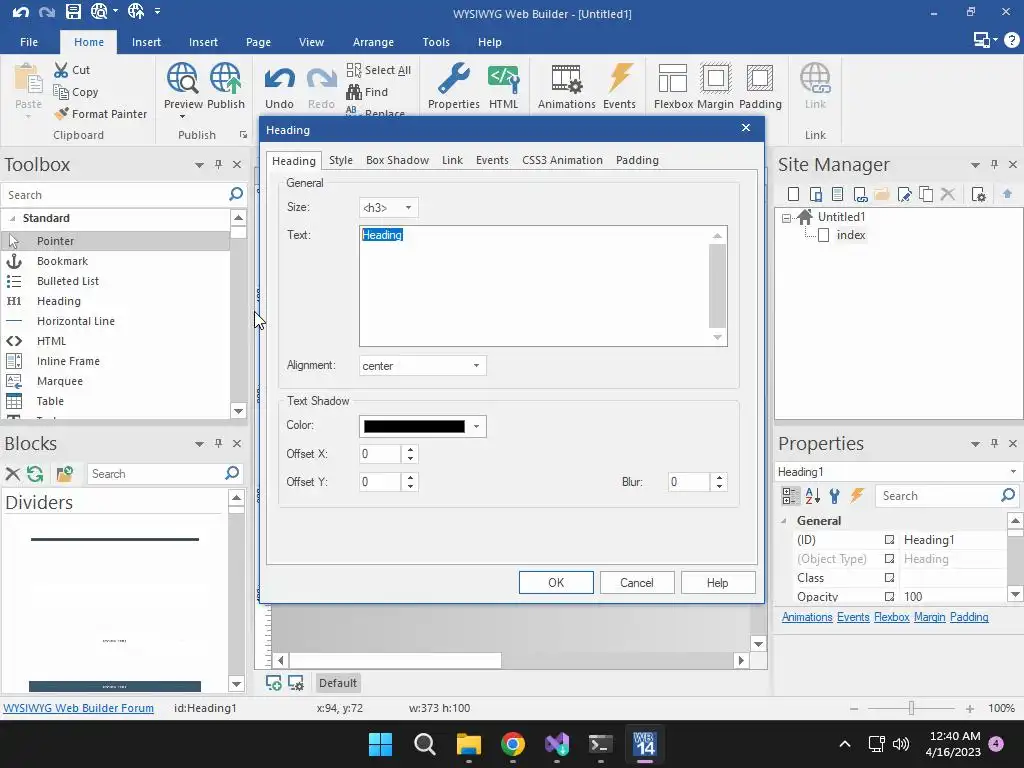Viewport: 1024px width, 768px height.
Task: Open the Properties wrench tool
Action: click(x=453, y=78)
